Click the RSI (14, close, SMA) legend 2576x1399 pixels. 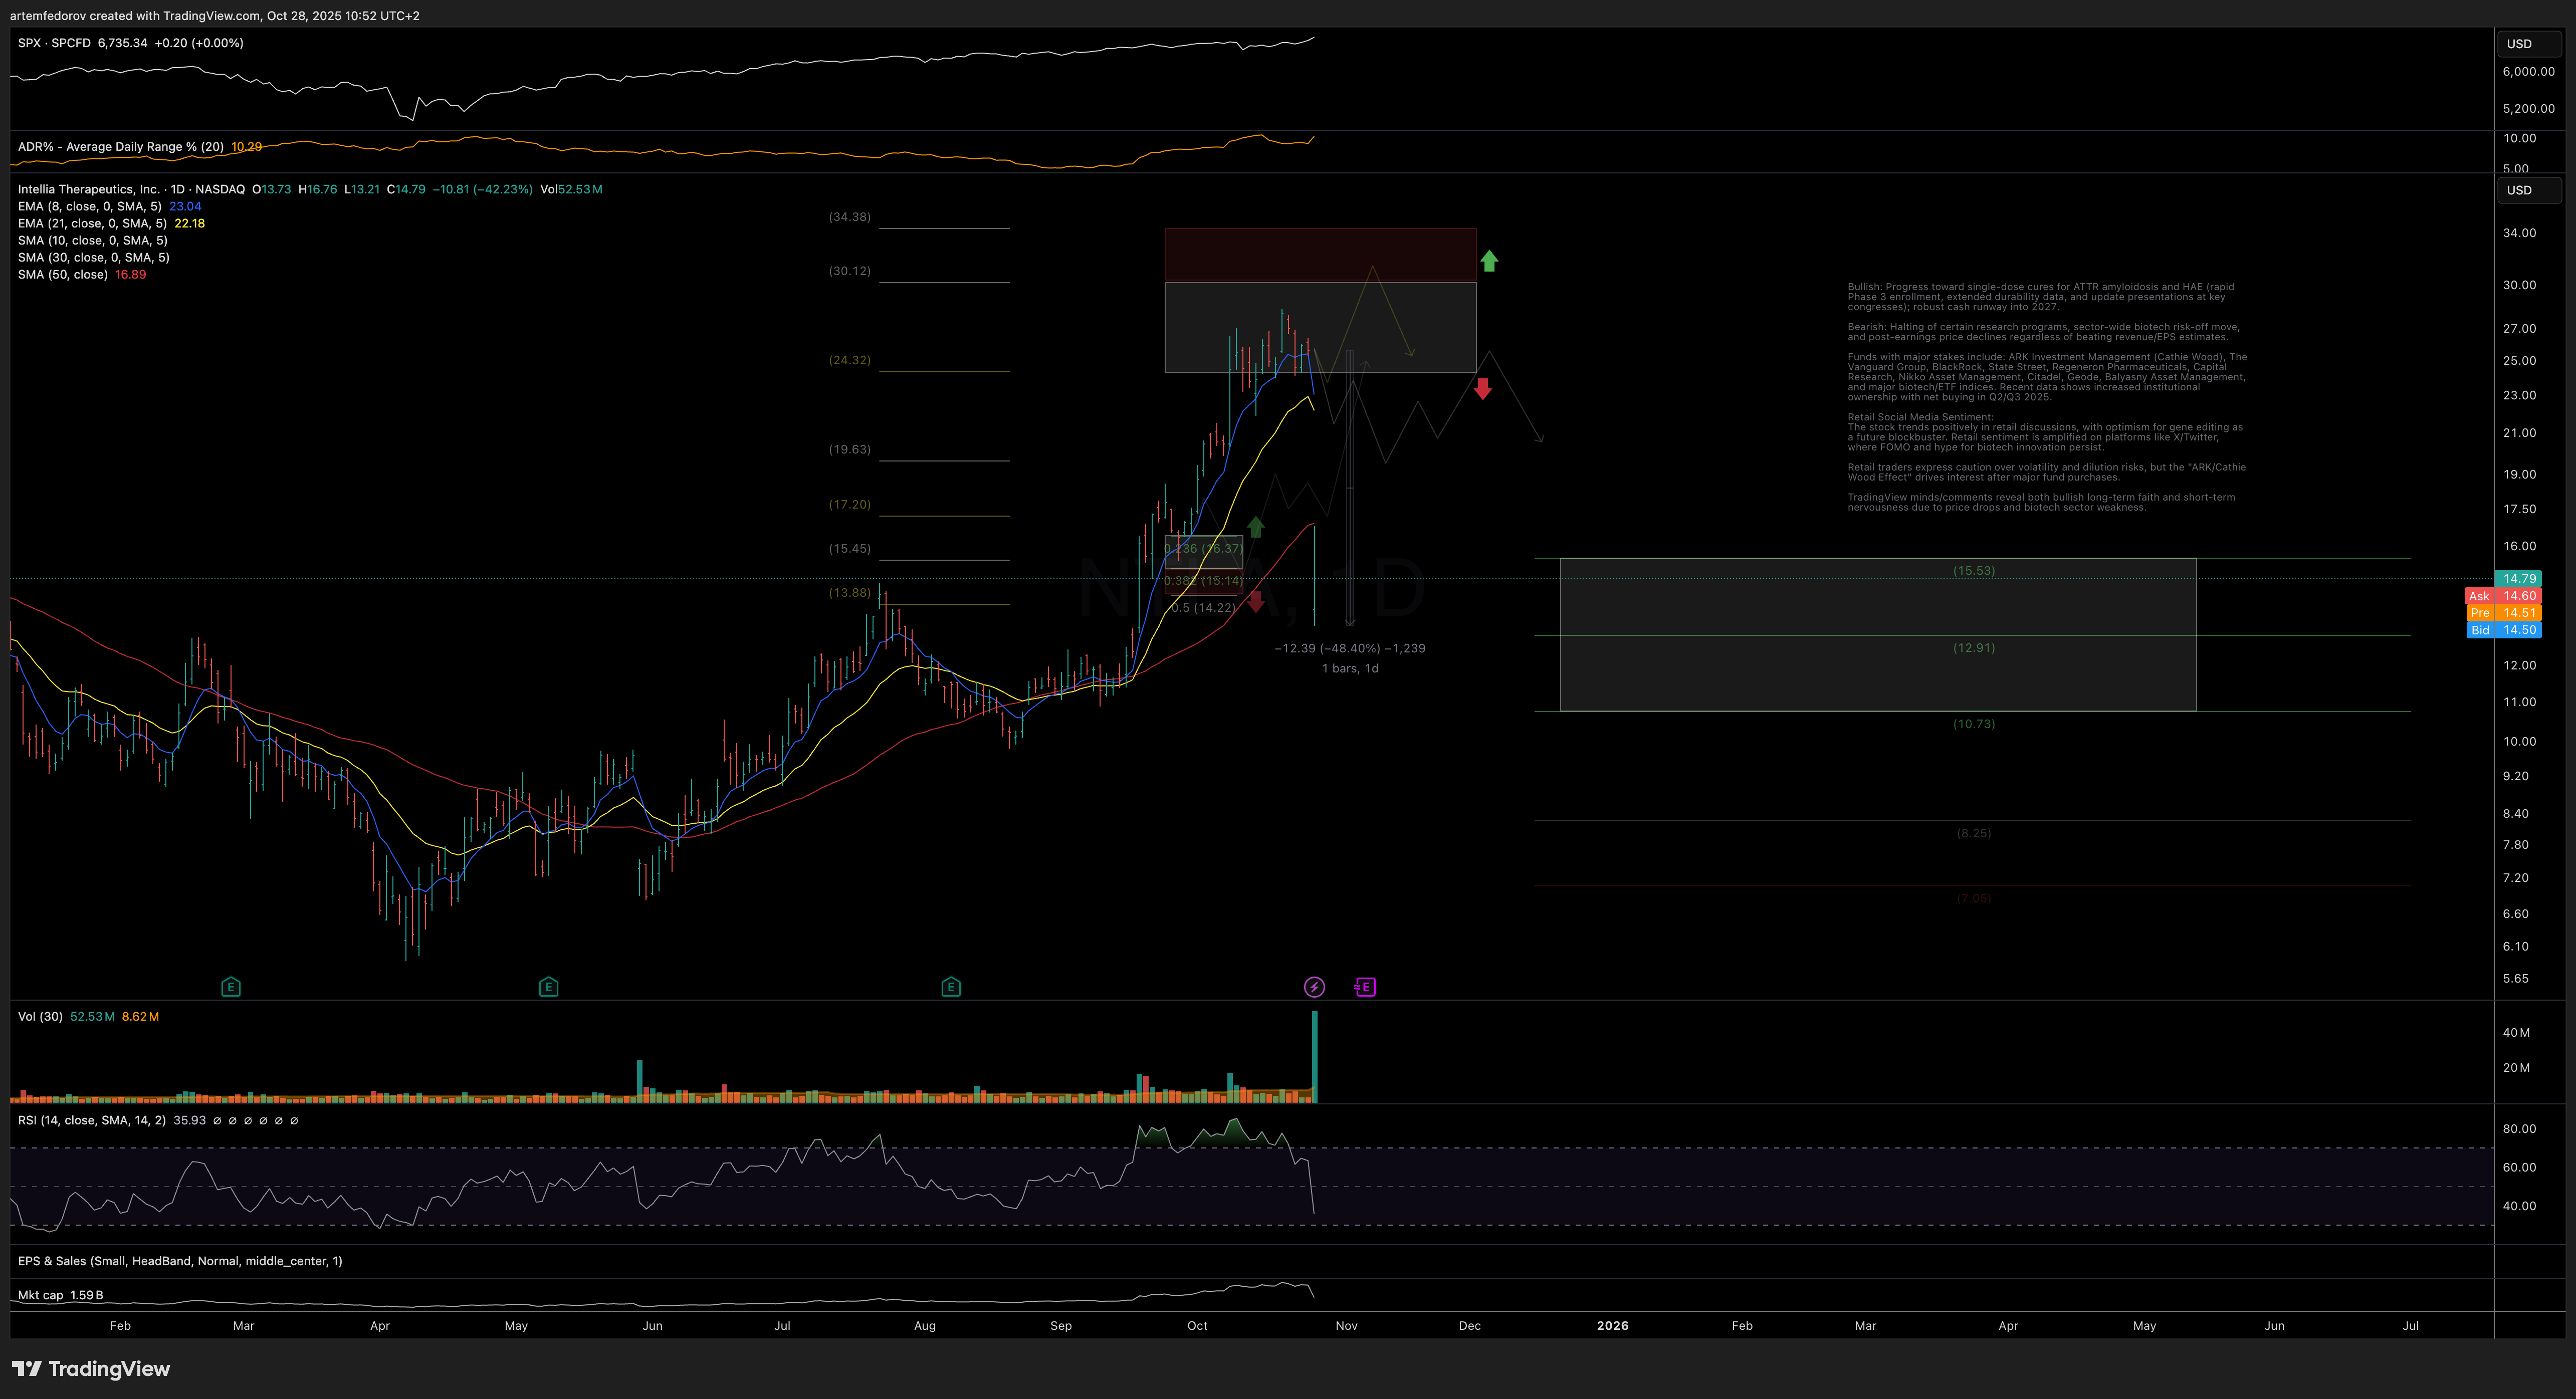point(92,1120)
